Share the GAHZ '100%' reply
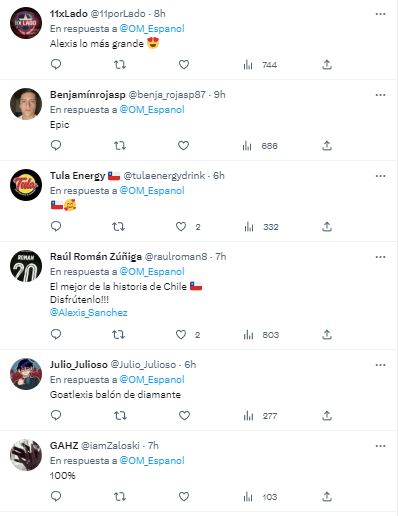 [327, 497]
